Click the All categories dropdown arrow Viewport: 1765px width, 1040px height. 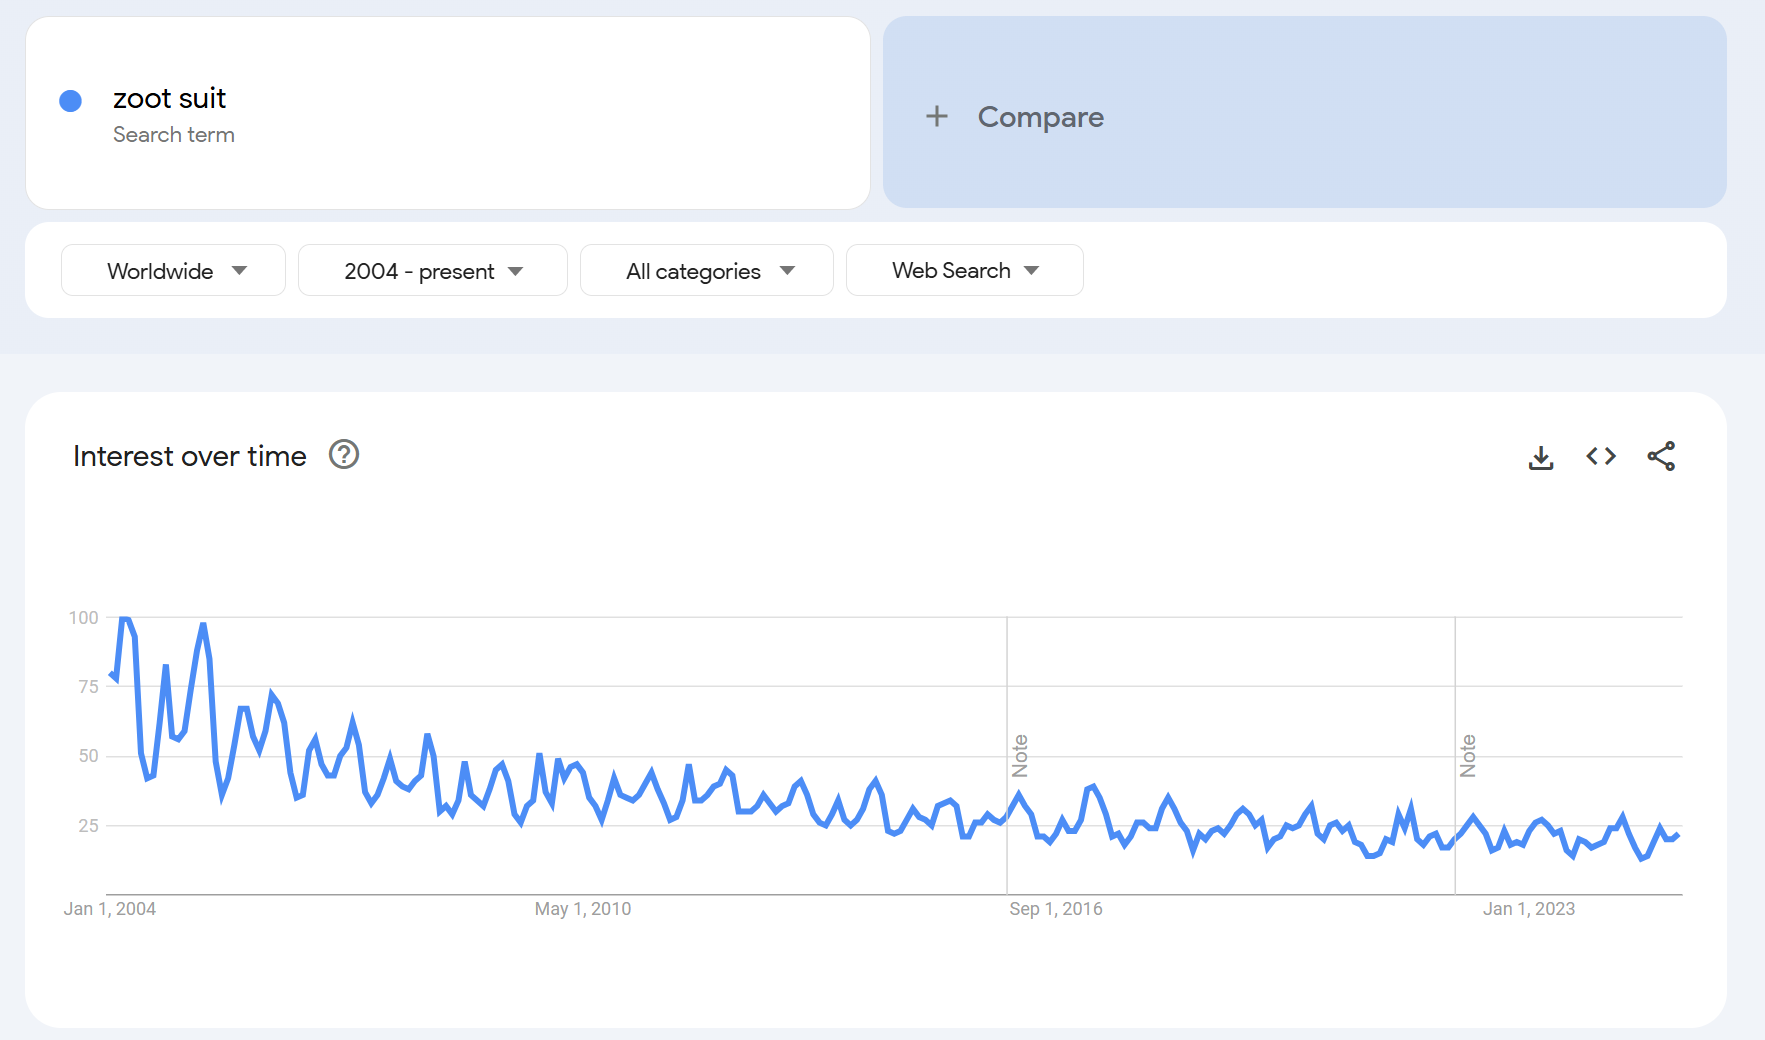coord(787,271)
